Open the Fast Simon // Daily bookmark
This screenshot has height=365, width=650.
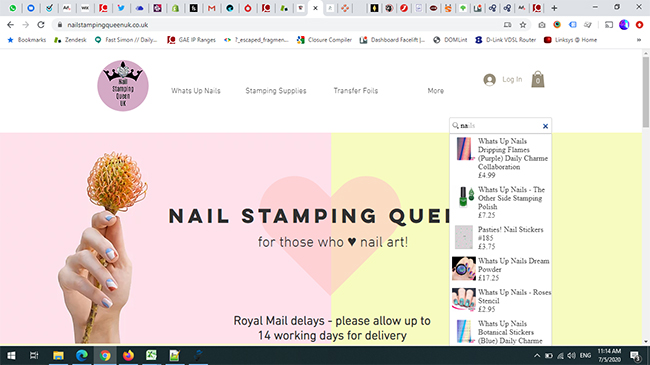tap(126, 40)
